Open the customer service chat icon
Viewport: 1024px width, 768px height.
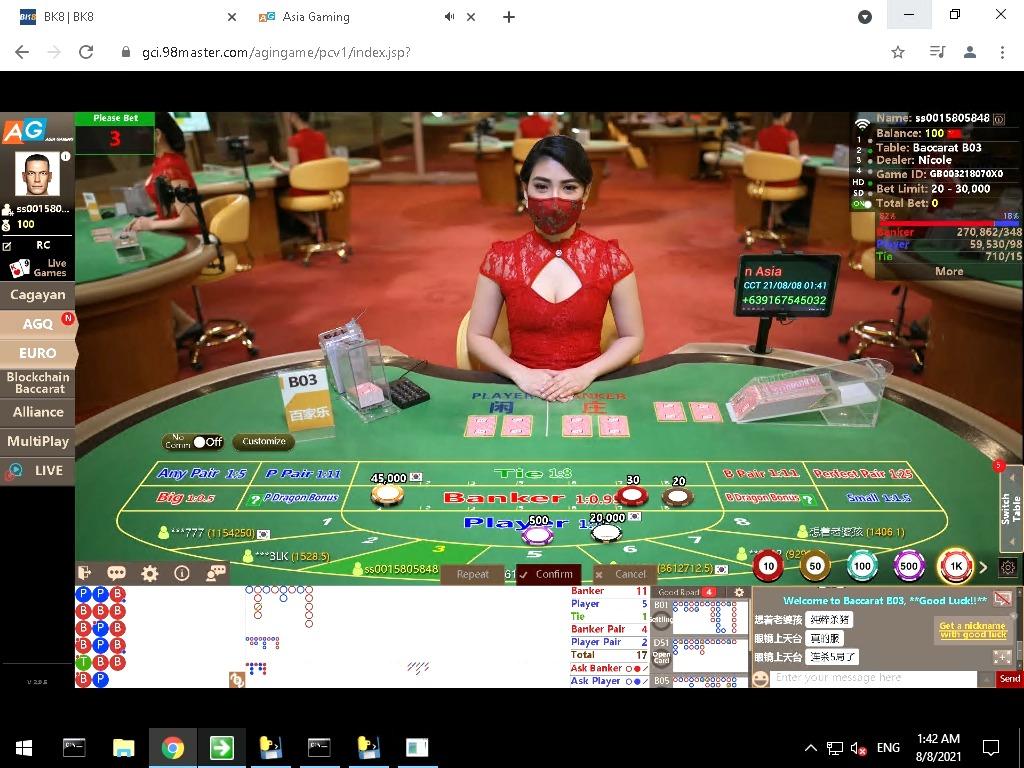point(216,573)
